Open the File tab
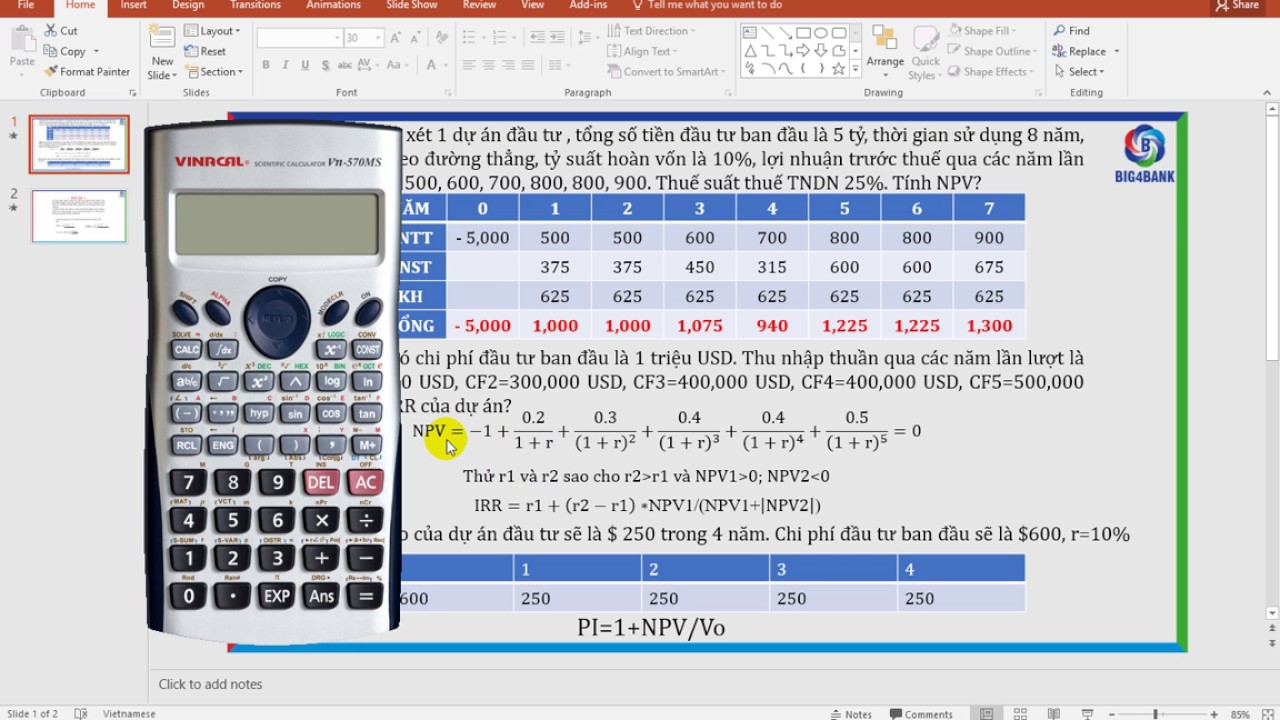Screen dimensions: 1280x720 26,5
